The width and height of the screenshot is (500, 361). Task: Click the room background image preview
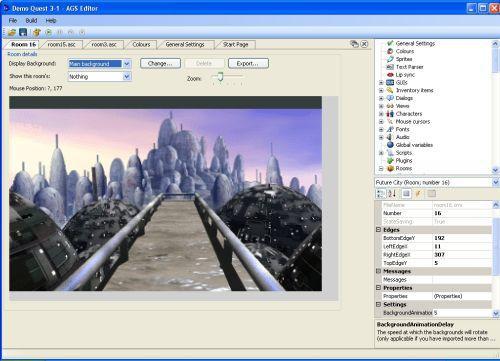(165, 194)
